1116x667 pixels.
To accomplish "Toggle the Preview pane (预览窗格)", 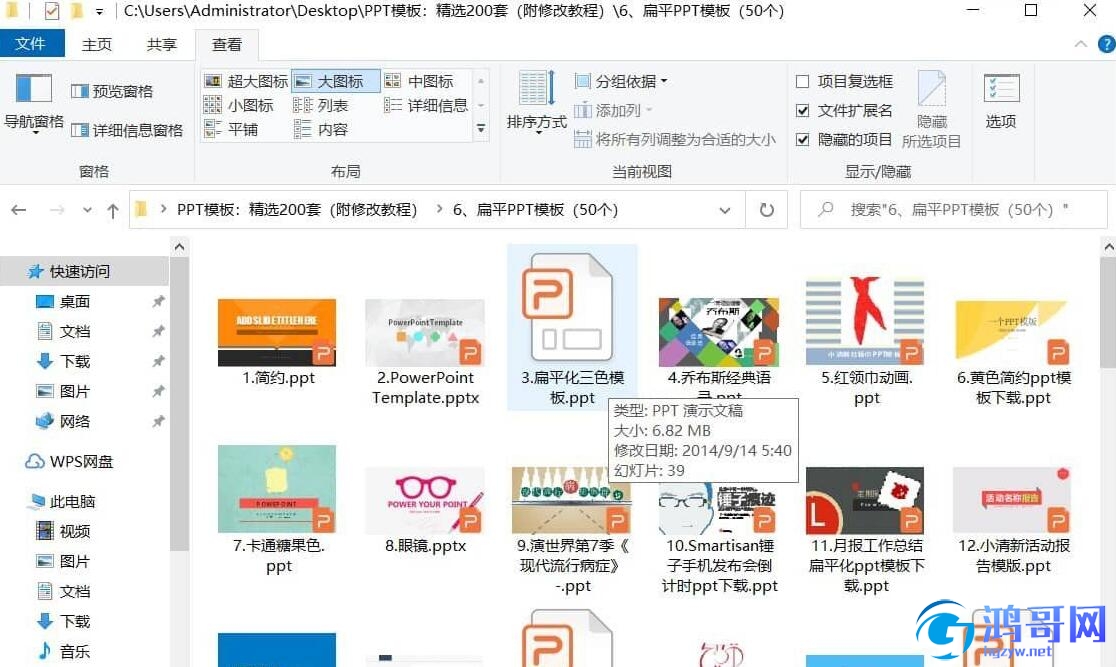I will pos(112,91).
